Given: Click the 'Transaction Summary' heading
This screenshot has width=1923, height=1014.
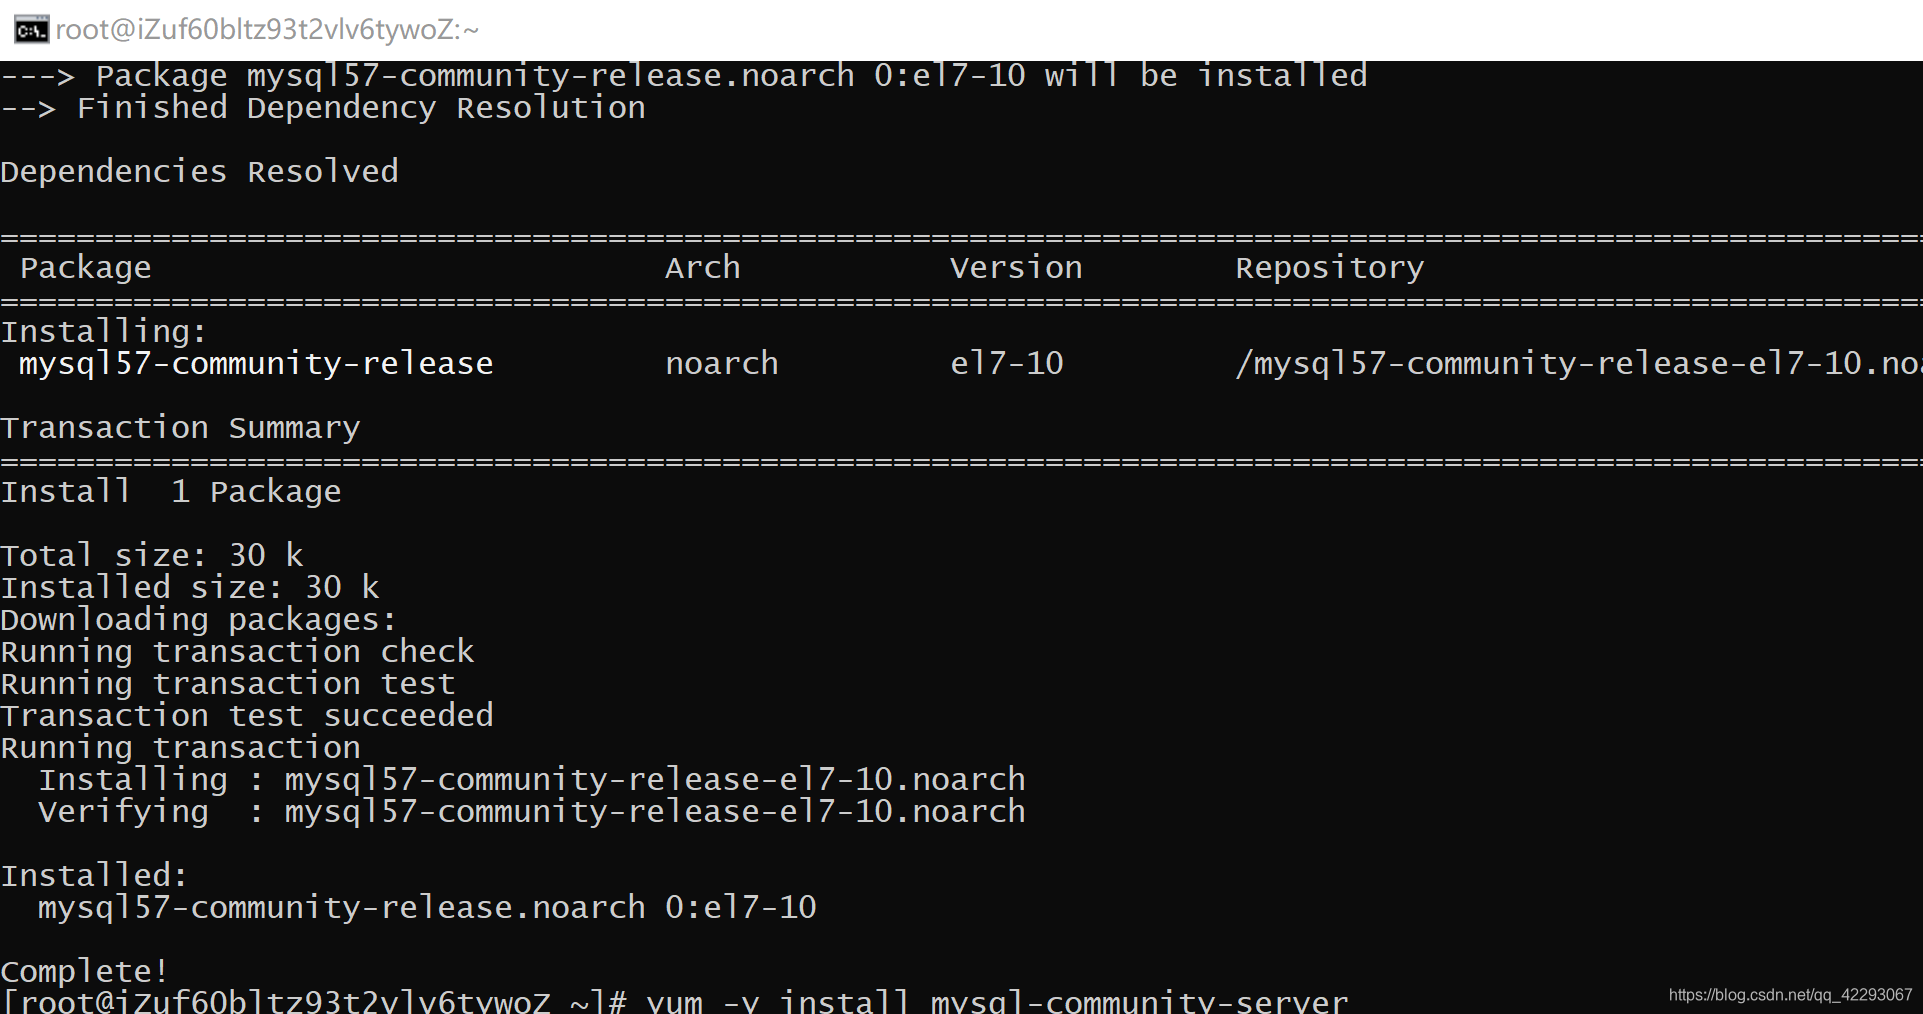Looking at the screenshot, I should coord(180,428).
